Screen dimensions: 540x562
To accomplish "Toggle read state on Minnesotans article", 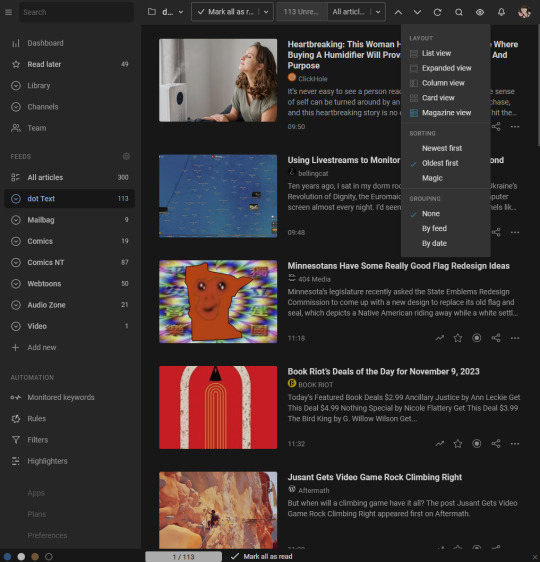I will tap(477, 338).
